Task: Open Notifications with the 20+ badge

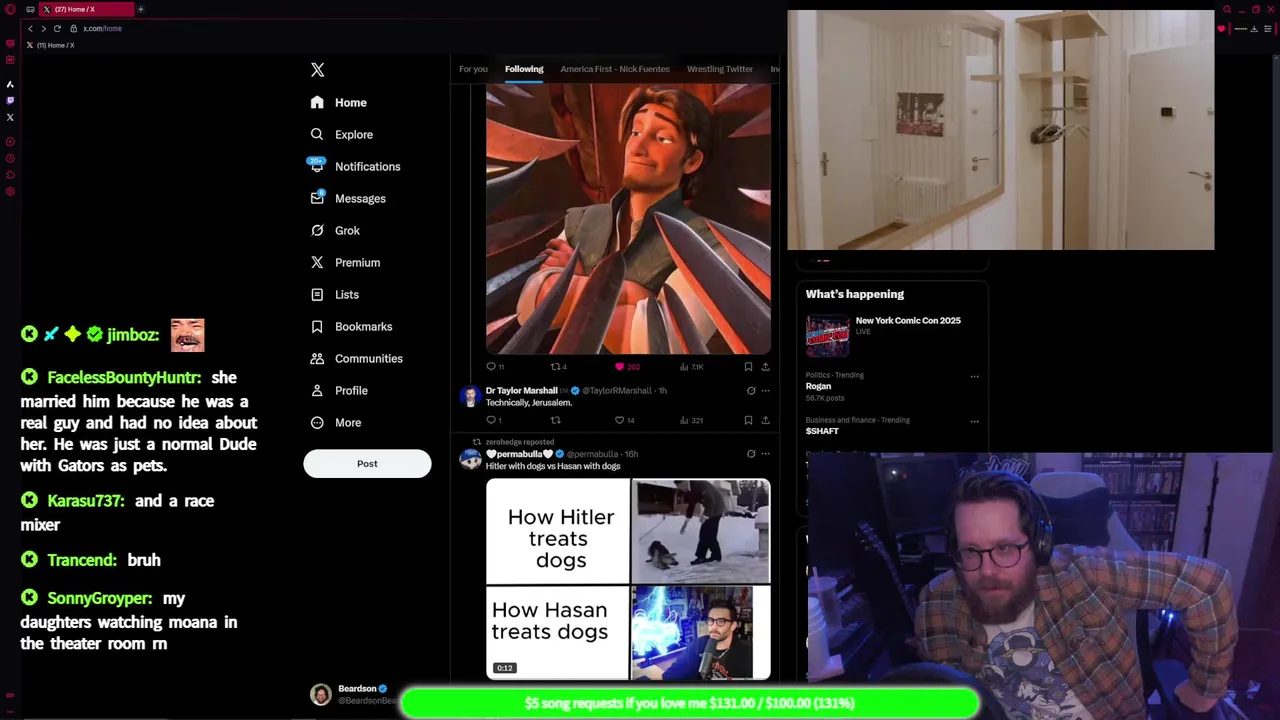Action: click(355, 166)
